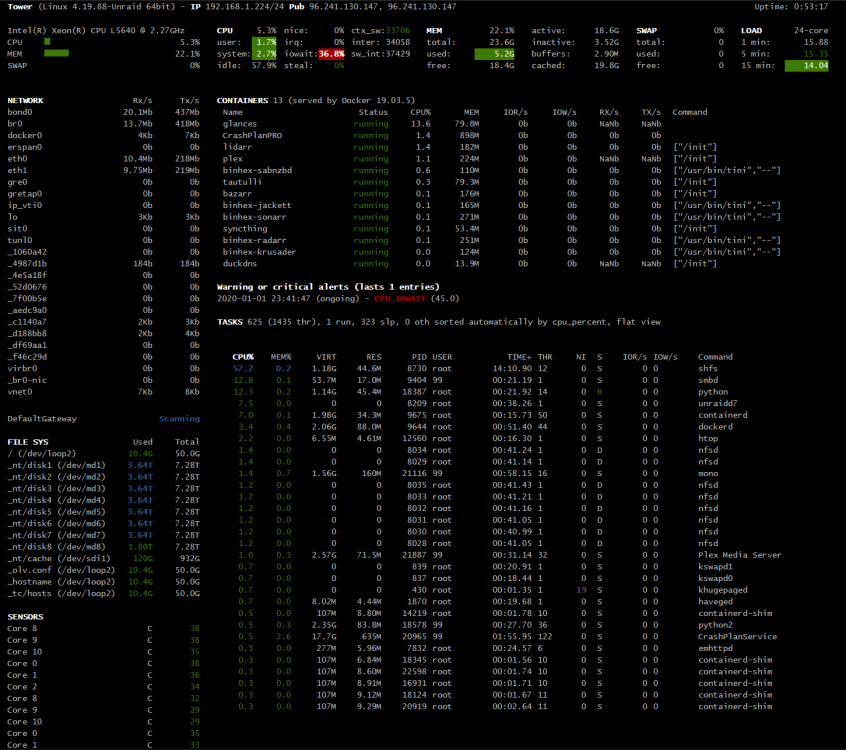This screenshot has width=846, height=750.
Task: Click the docker0 network interface row
Action: (103, 135)
